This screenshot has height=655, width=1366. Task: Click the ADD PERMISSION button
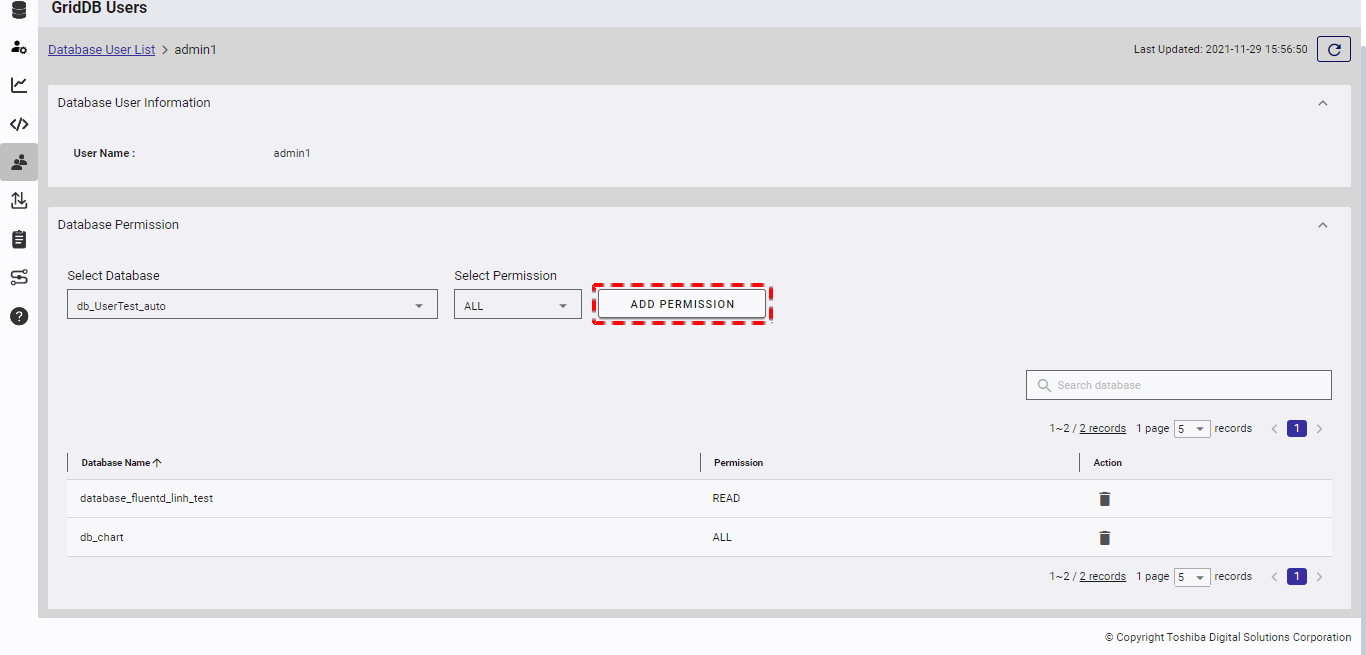[x=682, y=304]
